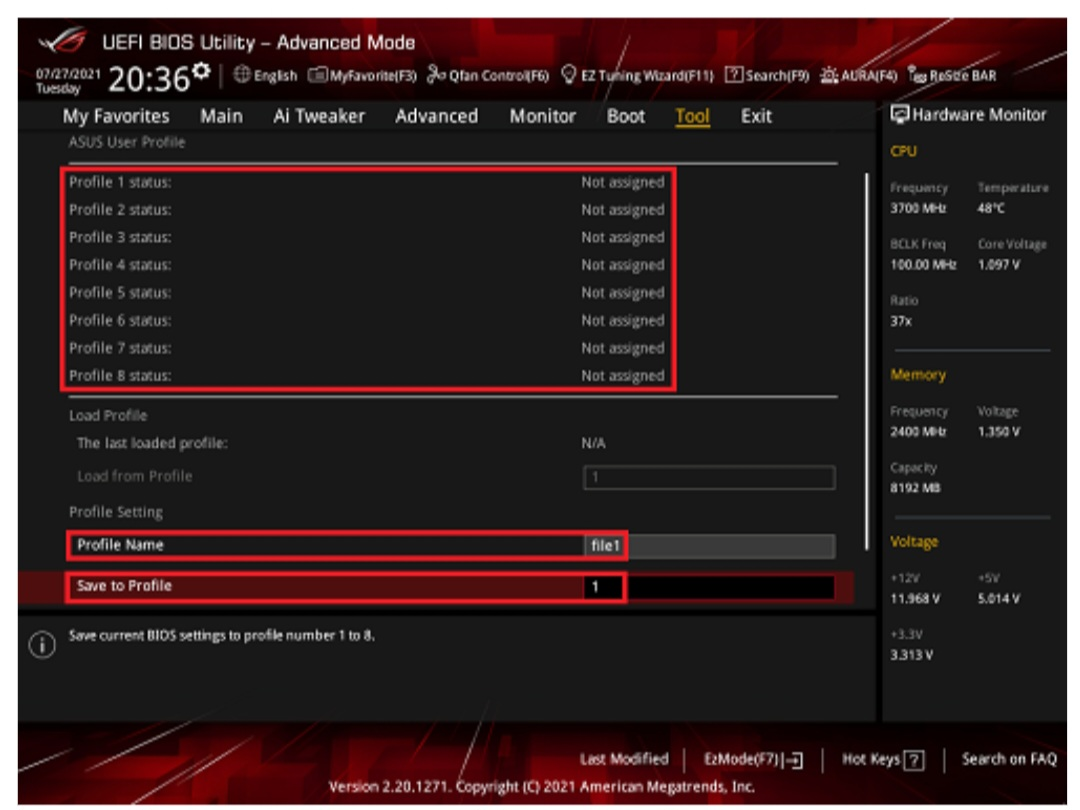Open the Ai Tweaker tab
Image resolution: width=1080 pixels, height=810 pixels.
click(x=319, y=116)
